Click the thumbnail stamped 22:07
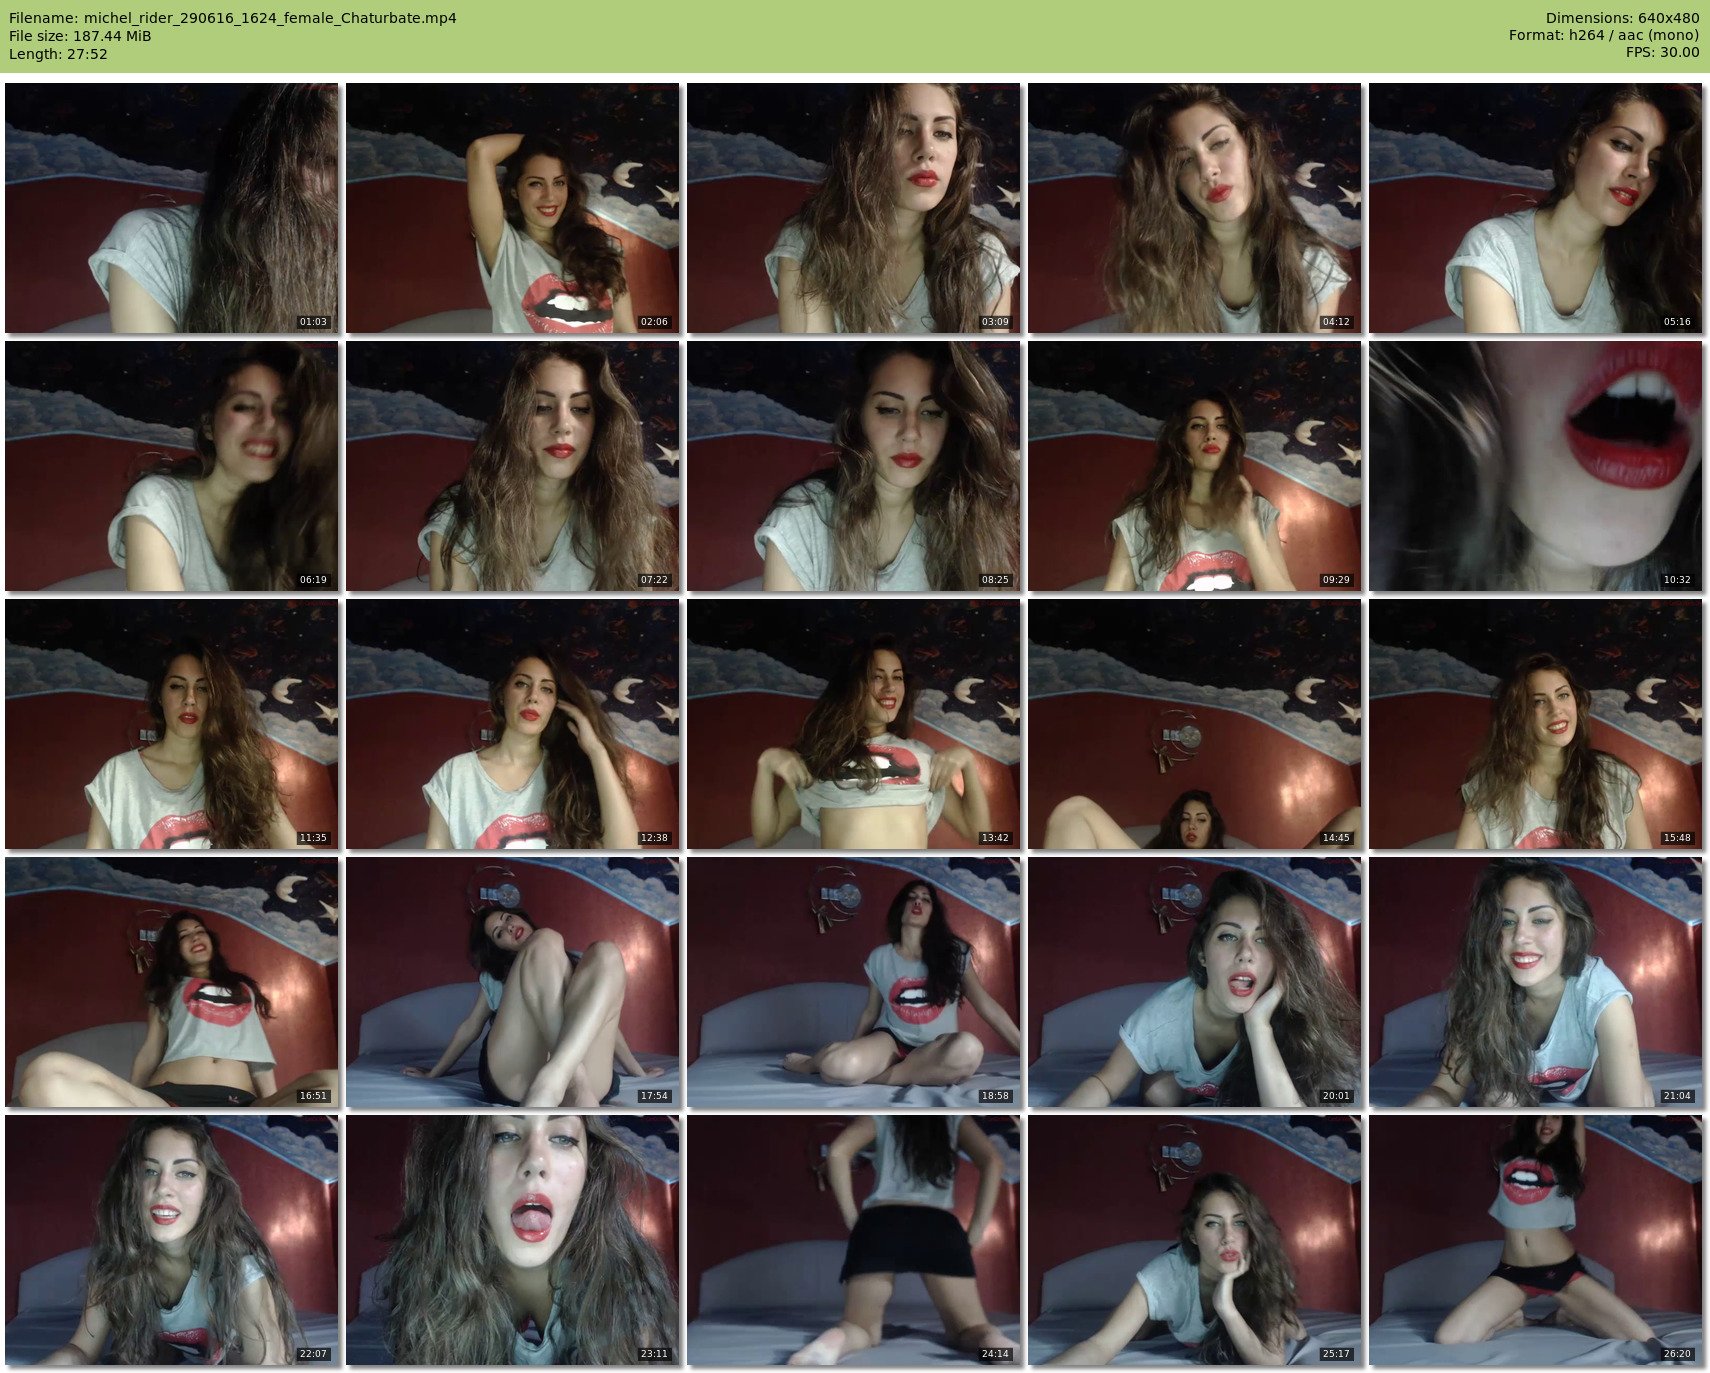Image resolution: width=1710 pixels, height=1373 pixels. pyautogui.click(x=172, y=1240)
